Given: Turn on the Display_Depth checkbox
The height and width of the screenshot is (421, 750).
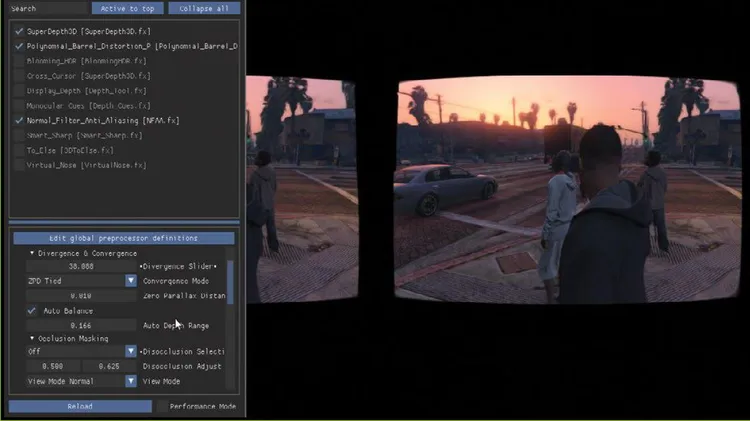Looking at the screenshot, I should tap(19, 90).
